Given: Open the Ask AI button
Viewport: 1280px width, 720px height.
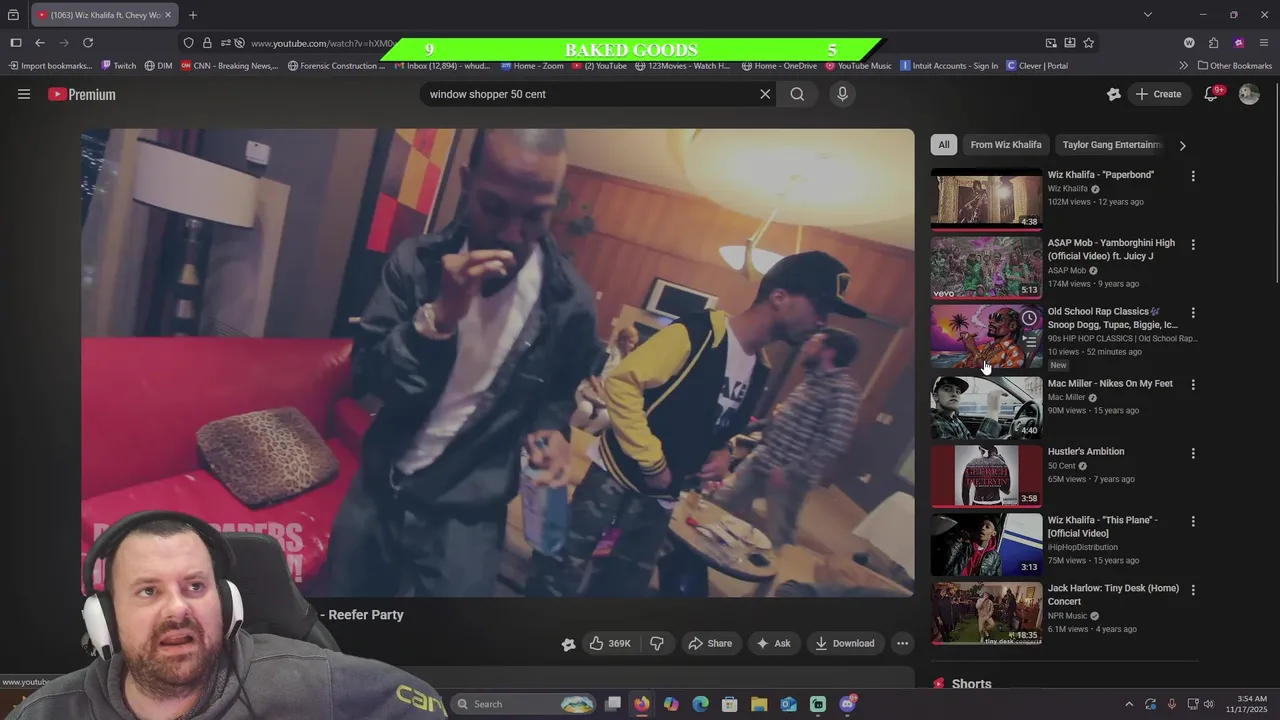Looking at the screenshot, I should (773, 643).
